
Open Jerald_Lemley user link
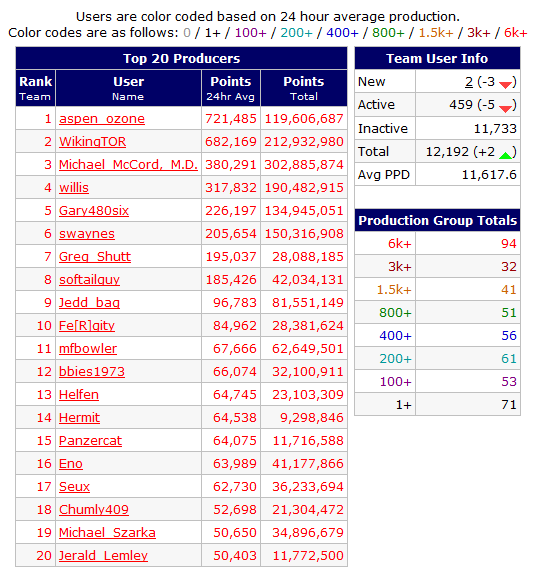tap(103, 556)
